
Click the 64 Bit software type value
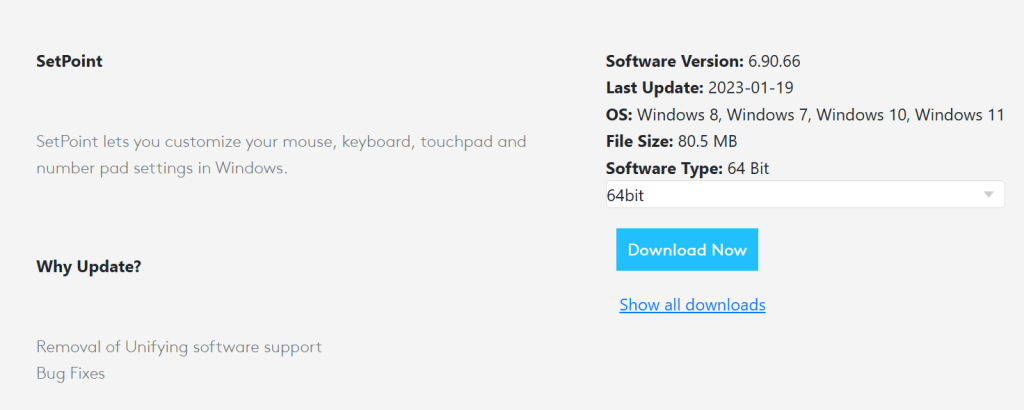click(x=748, y=169)
